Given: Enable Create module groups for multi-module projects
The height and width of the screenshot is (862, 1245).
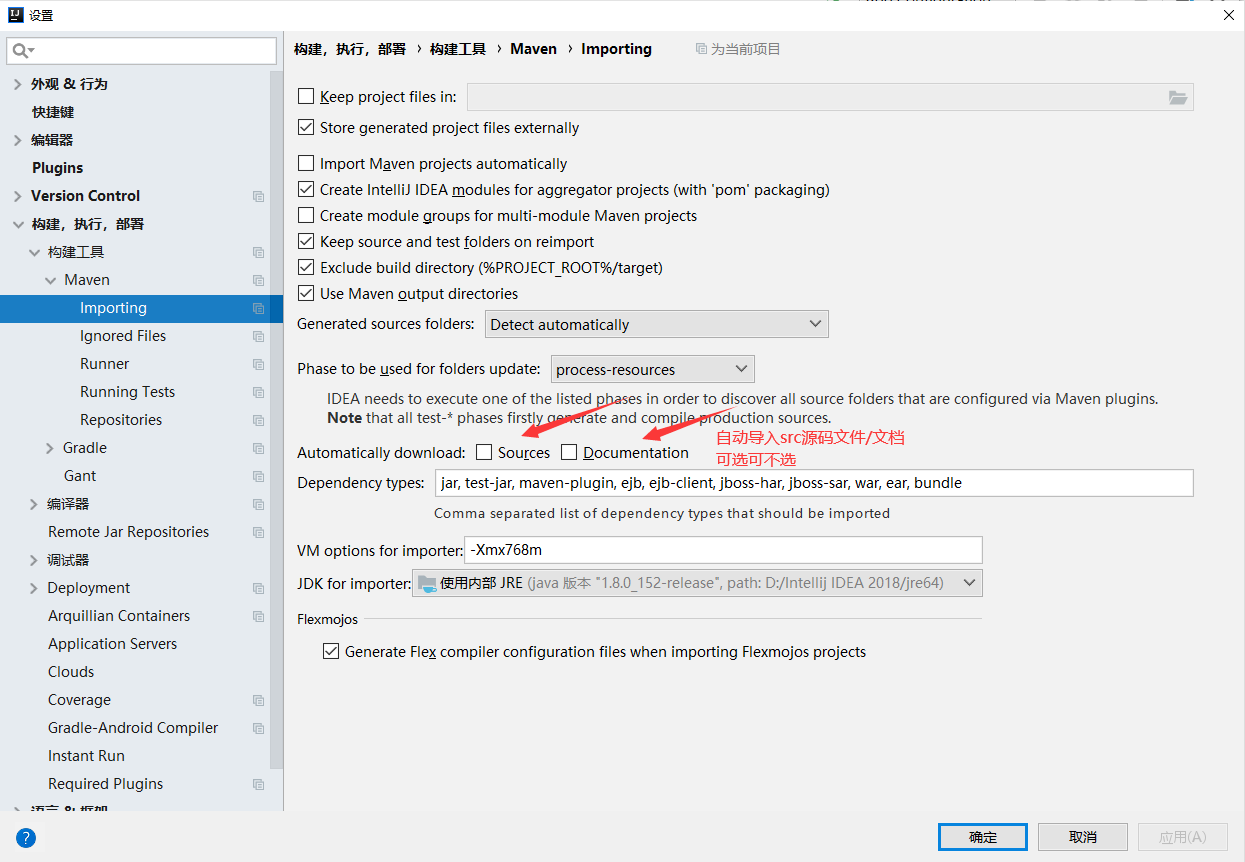Looking at the screenshot, I should (x=306, y=216).
